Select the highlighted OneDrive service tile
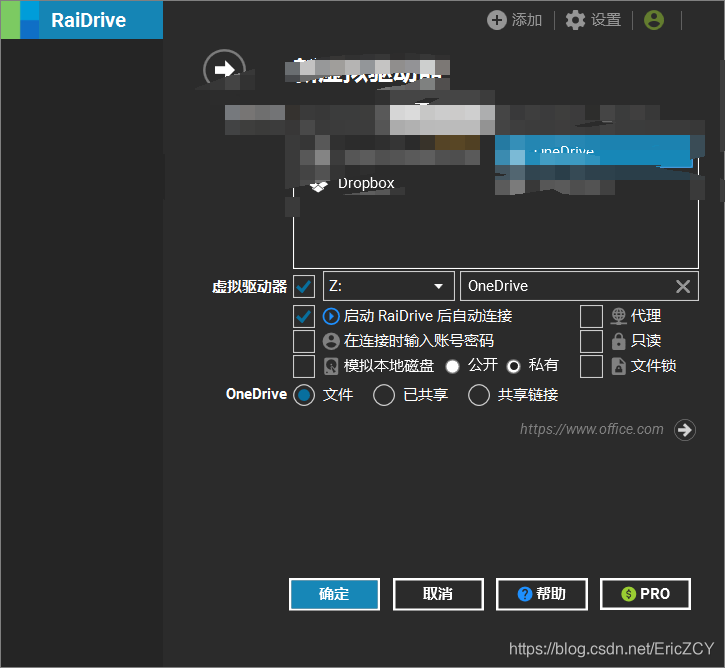 click(593, 151)
